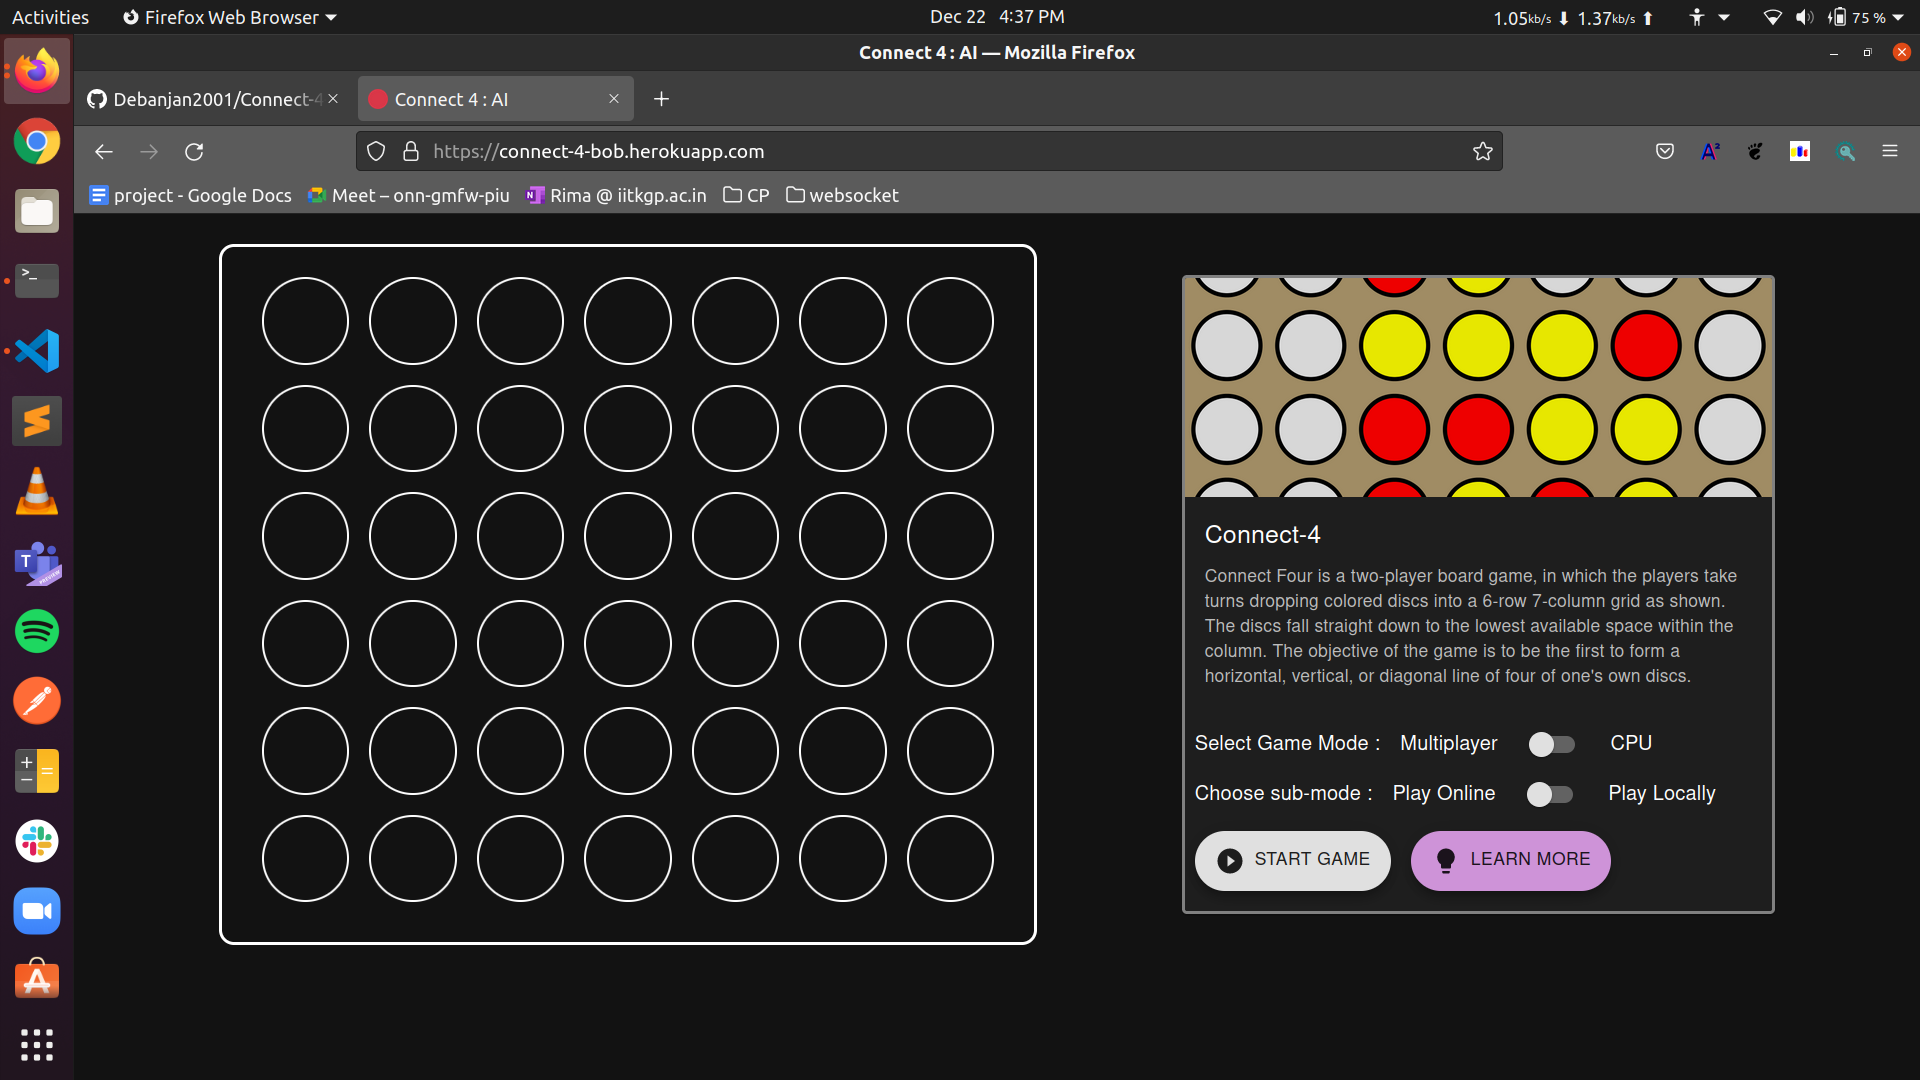The image size is (1920, 1080).
Task: Launch Visual Studio Code from the dock
Action: (x=37, y=351)
